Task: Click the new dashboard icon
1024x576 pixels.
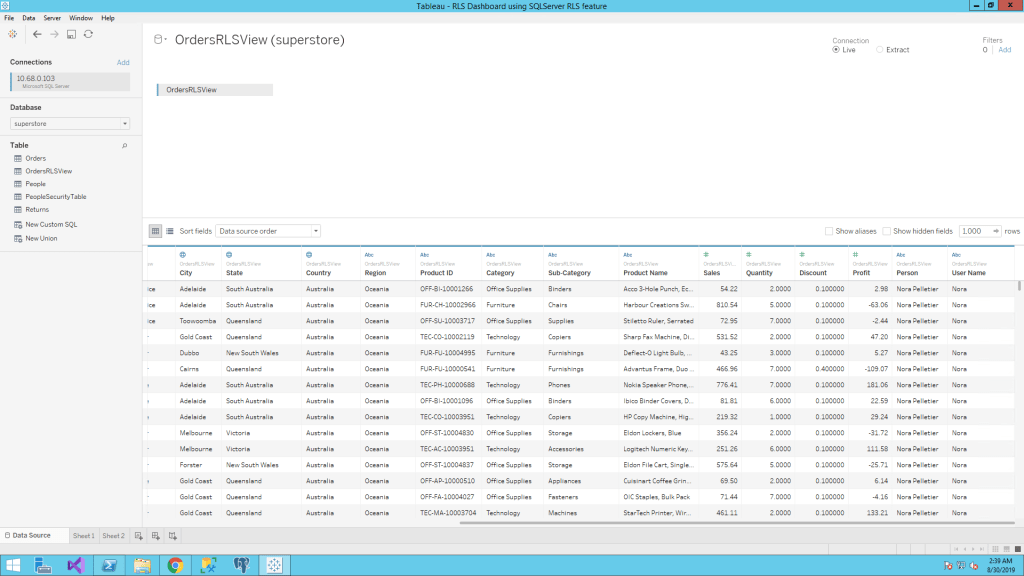Action: tap(155, 536)
